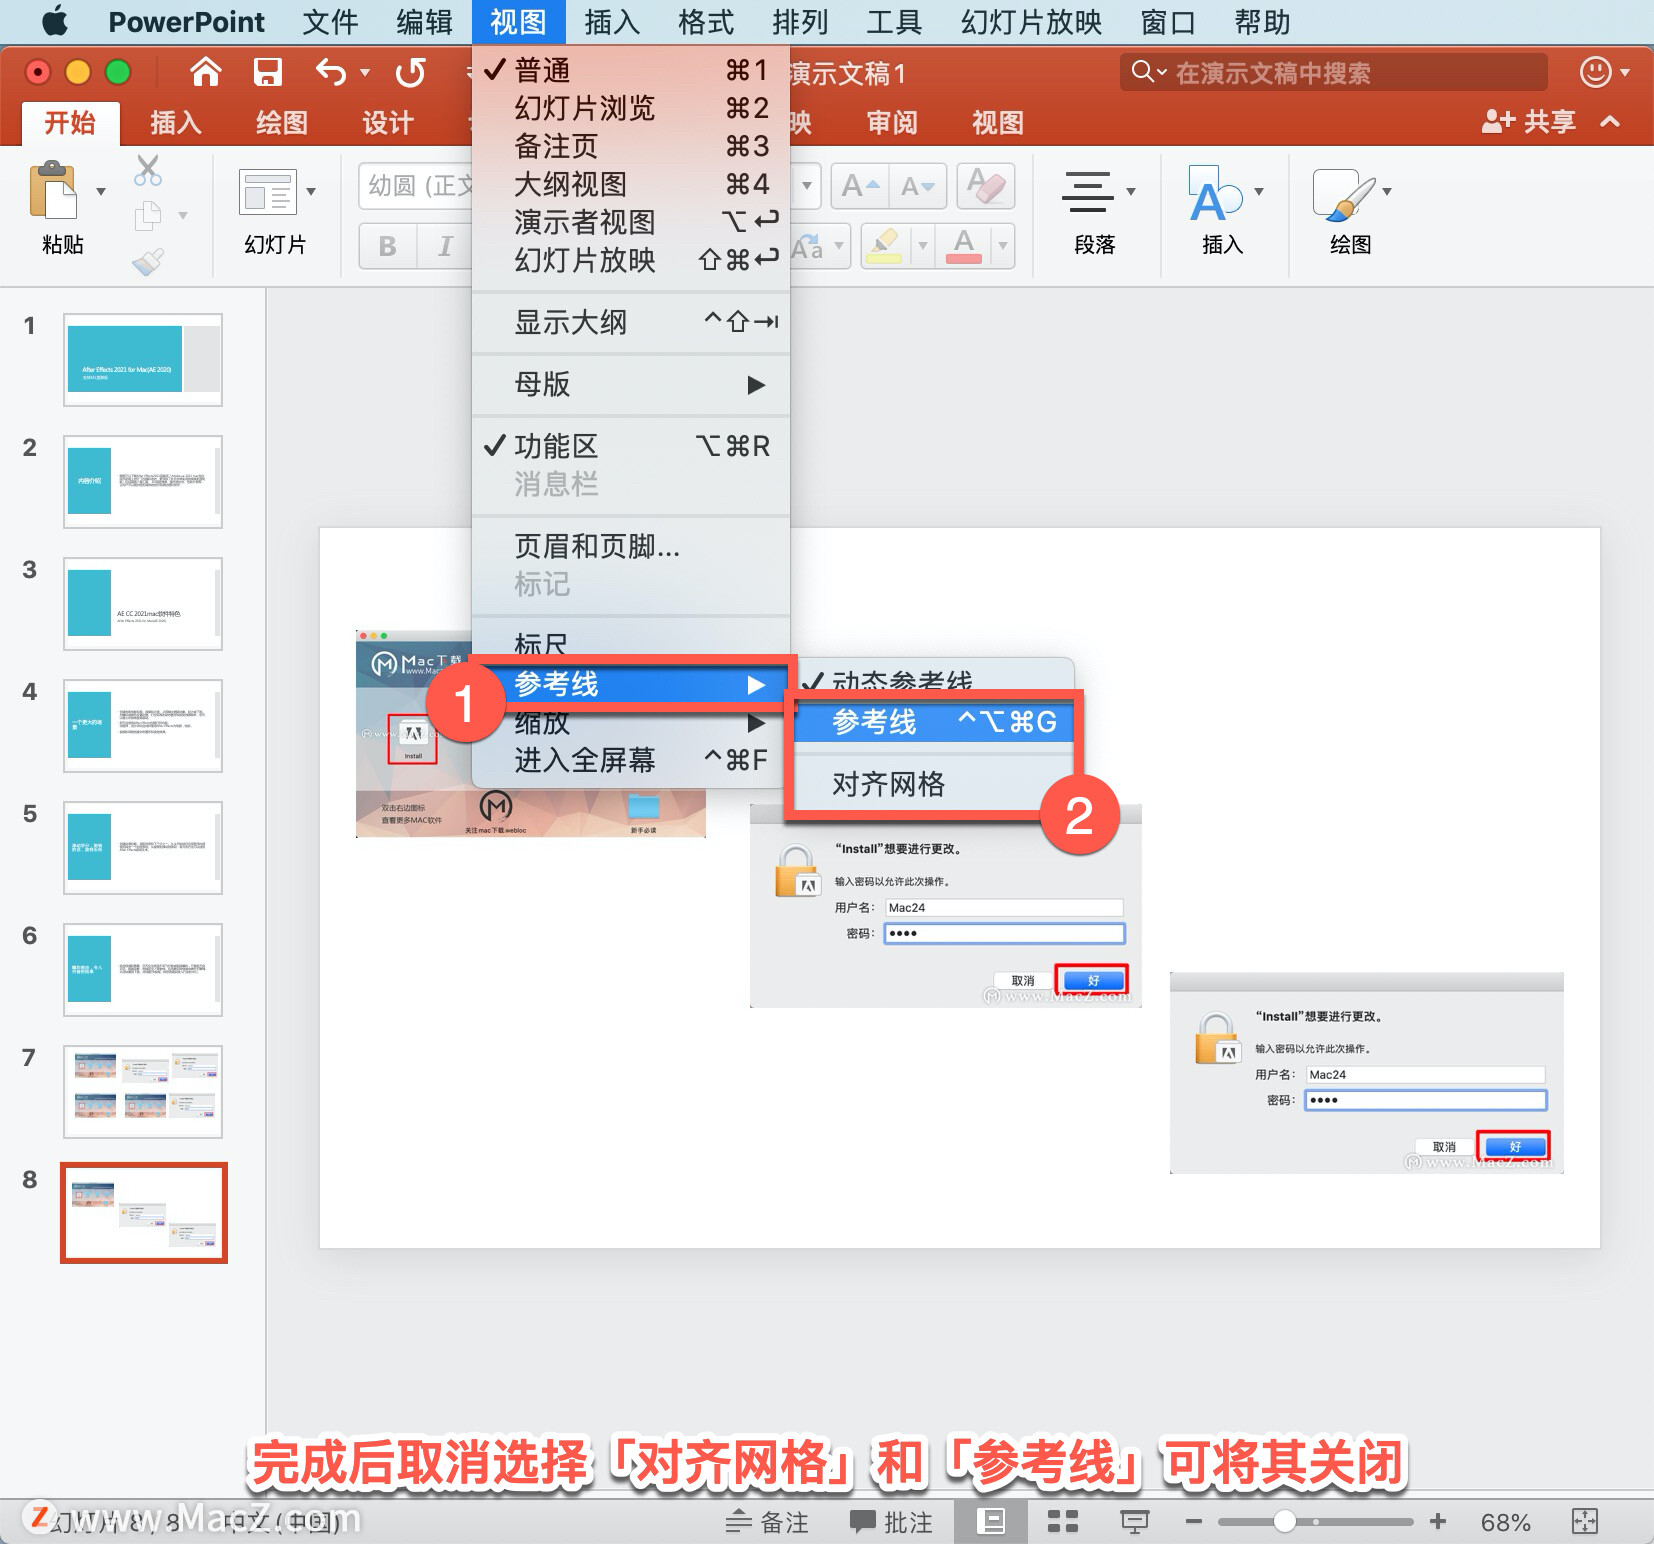Click the Paragraph alignment icon
Screen dimensions: 1654x1544
point(1087,192)
